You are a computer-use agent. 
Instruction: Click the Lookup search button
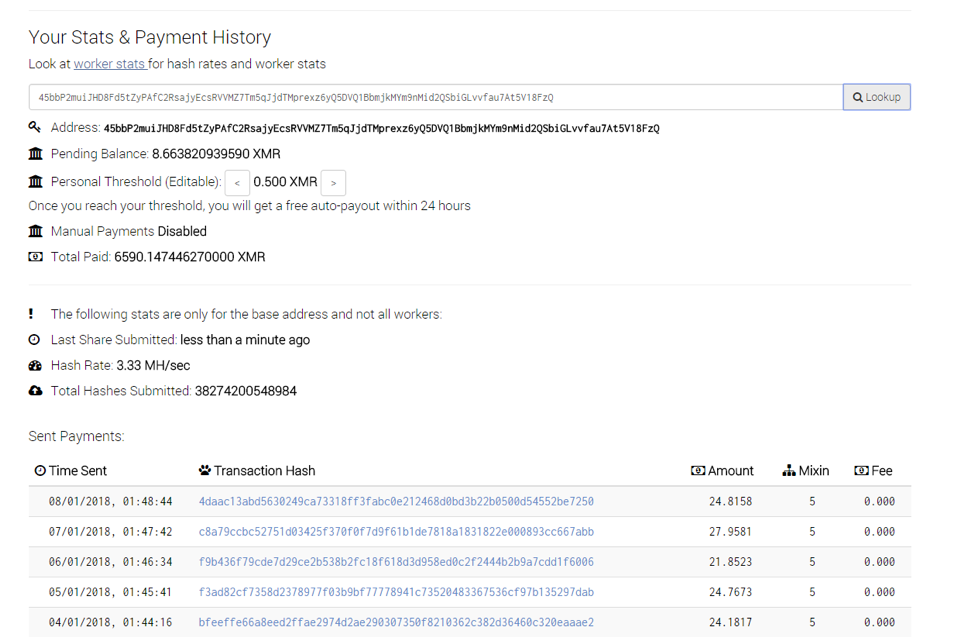coord(876,97)
